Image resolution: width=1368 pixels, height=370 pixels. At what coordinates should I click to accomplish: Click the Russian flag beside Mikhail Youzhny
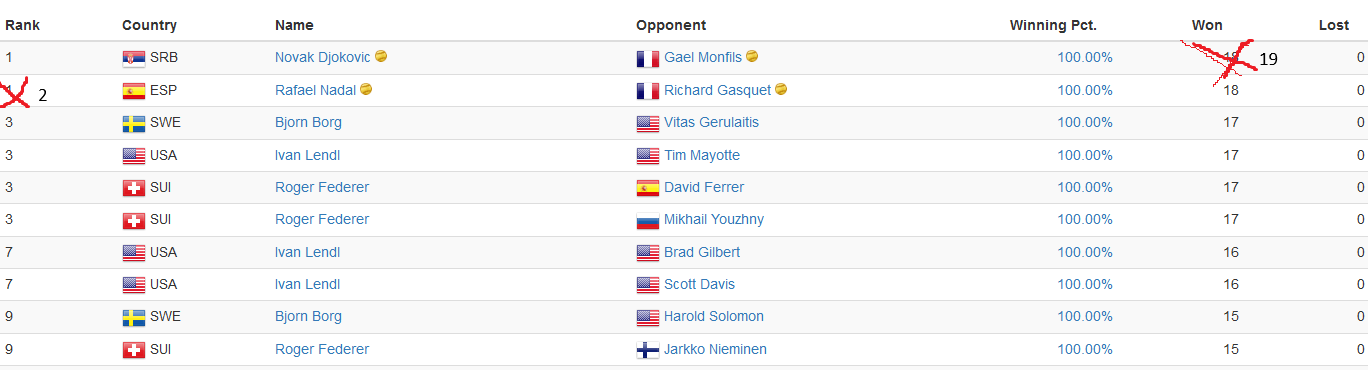(x=648, y=220)
